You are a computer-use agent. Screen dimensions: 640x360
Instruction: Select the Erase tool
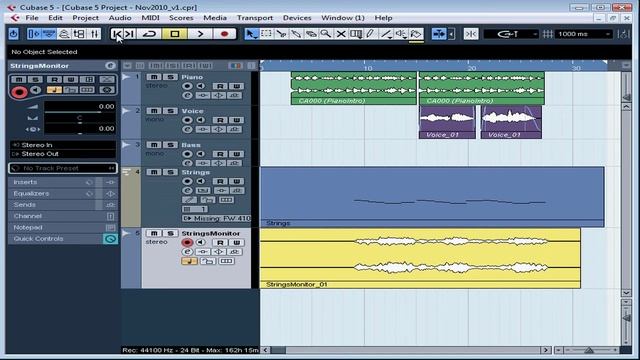(x=311, y=34)
